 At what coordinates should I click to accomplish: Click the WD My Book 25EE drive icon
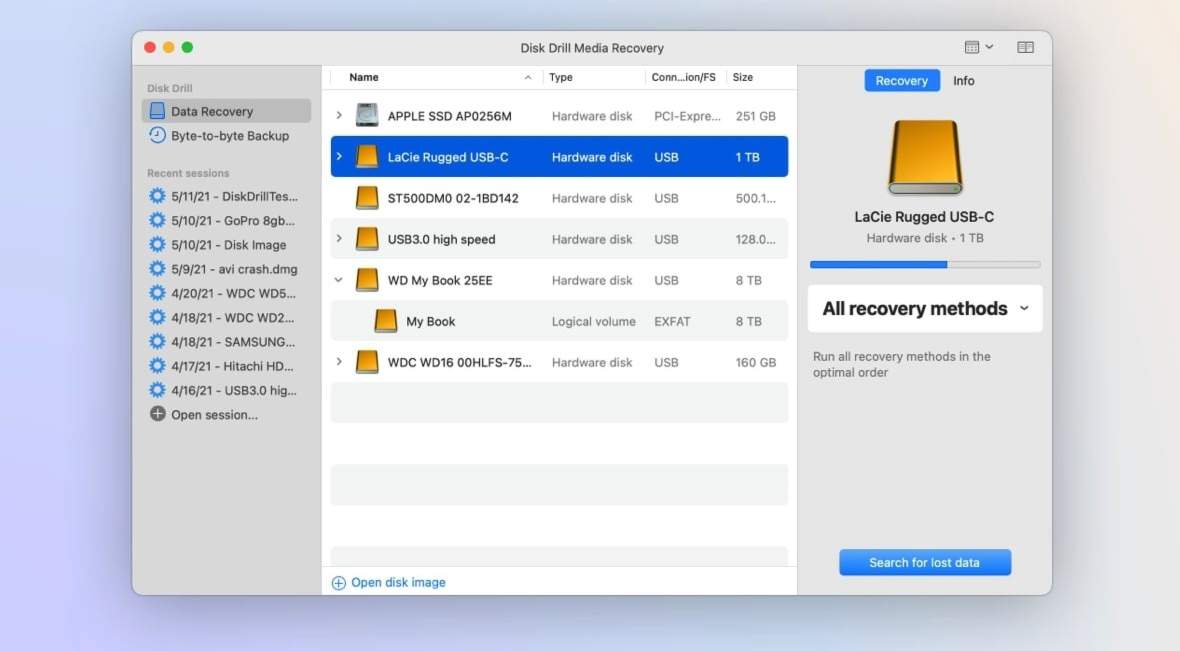(367, 280)
